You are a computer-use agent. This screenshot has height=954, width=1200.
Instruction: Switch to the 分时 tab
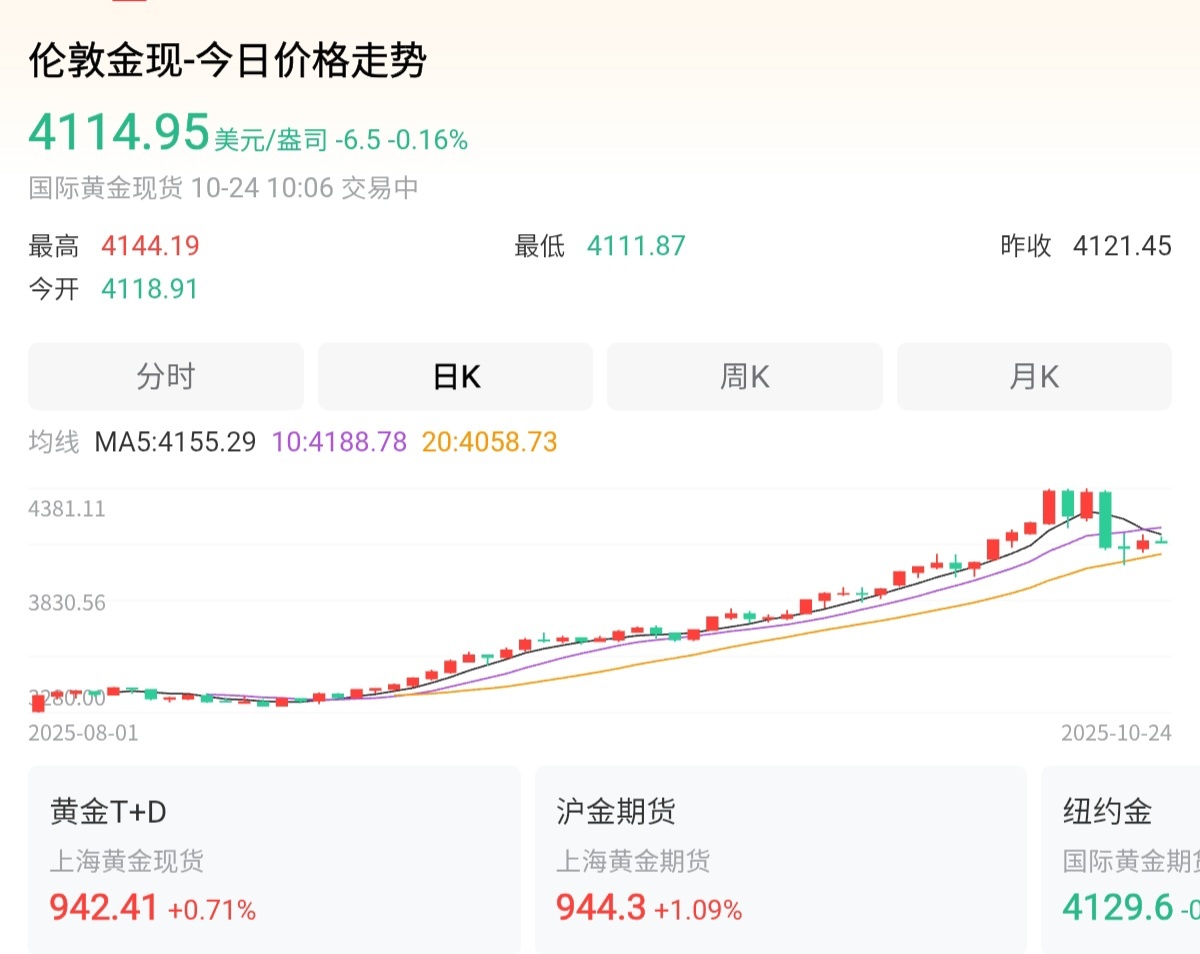click(x=165, y=377)
